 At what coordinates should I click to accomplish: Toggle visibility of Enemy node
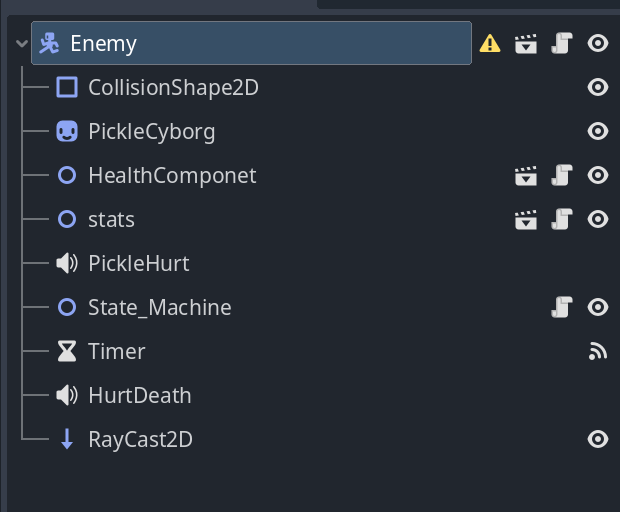(x=598, y=43)
